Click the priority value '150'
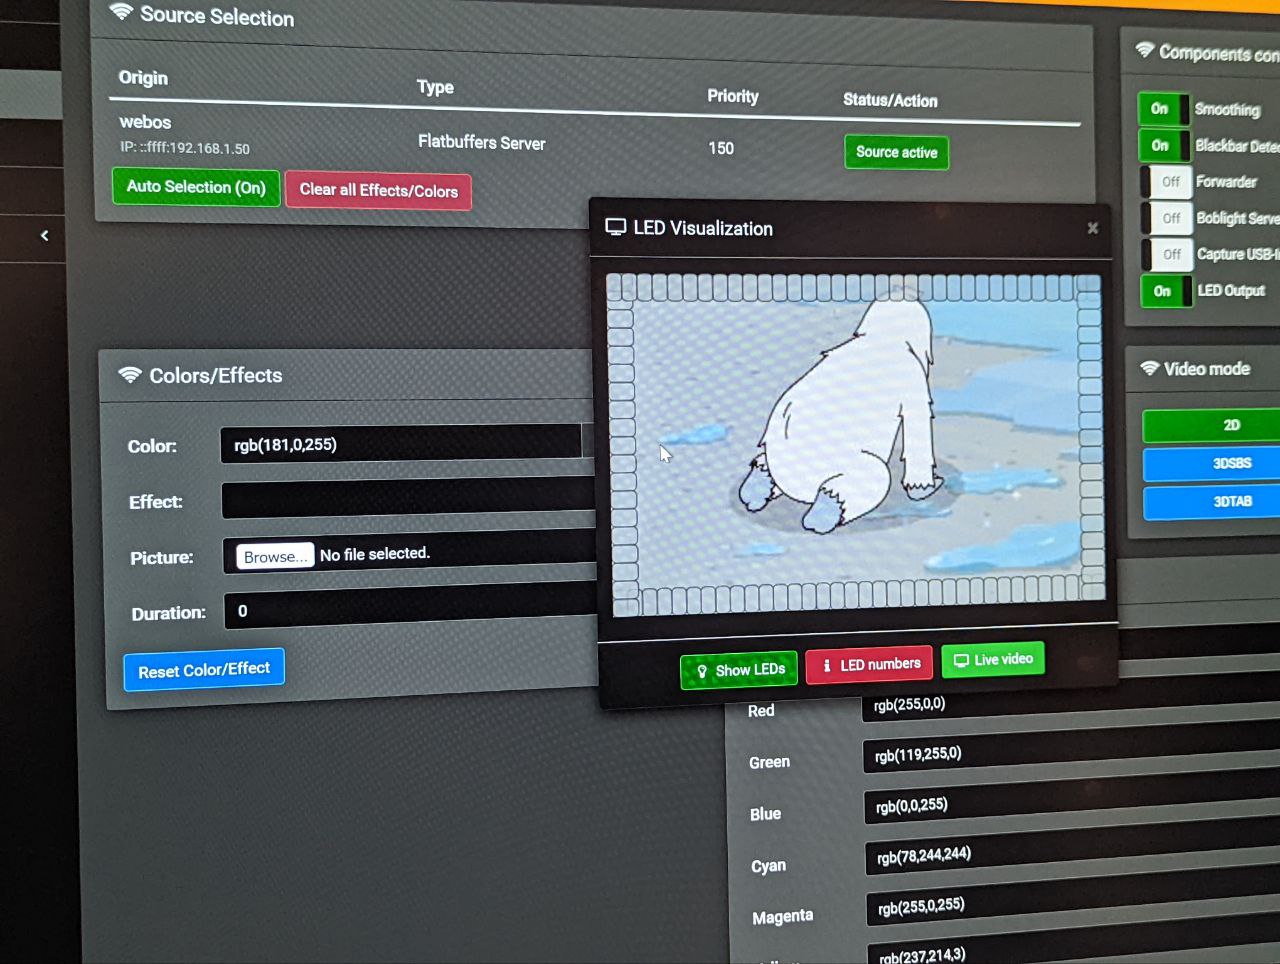This screenshot has width=1280, height=964. click(x=721, y=148)
